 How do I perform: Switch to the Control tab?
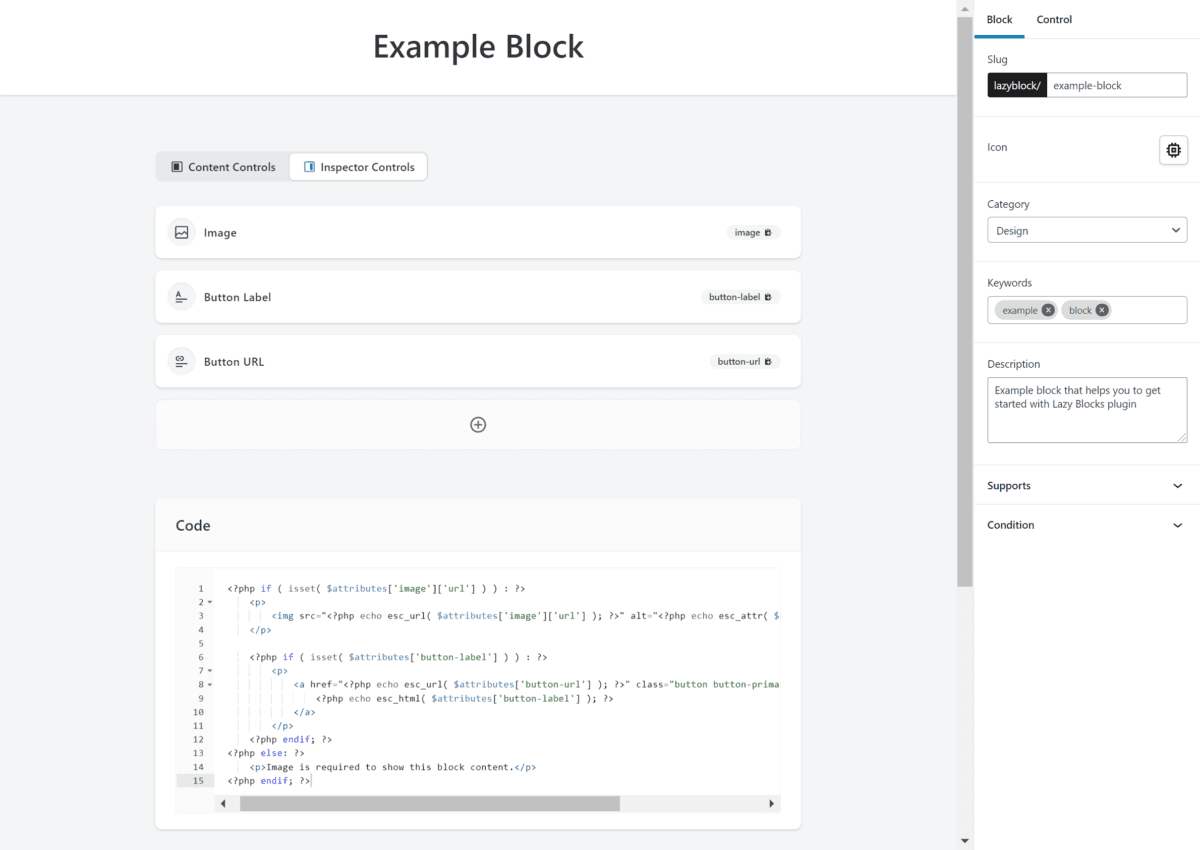1054,20
